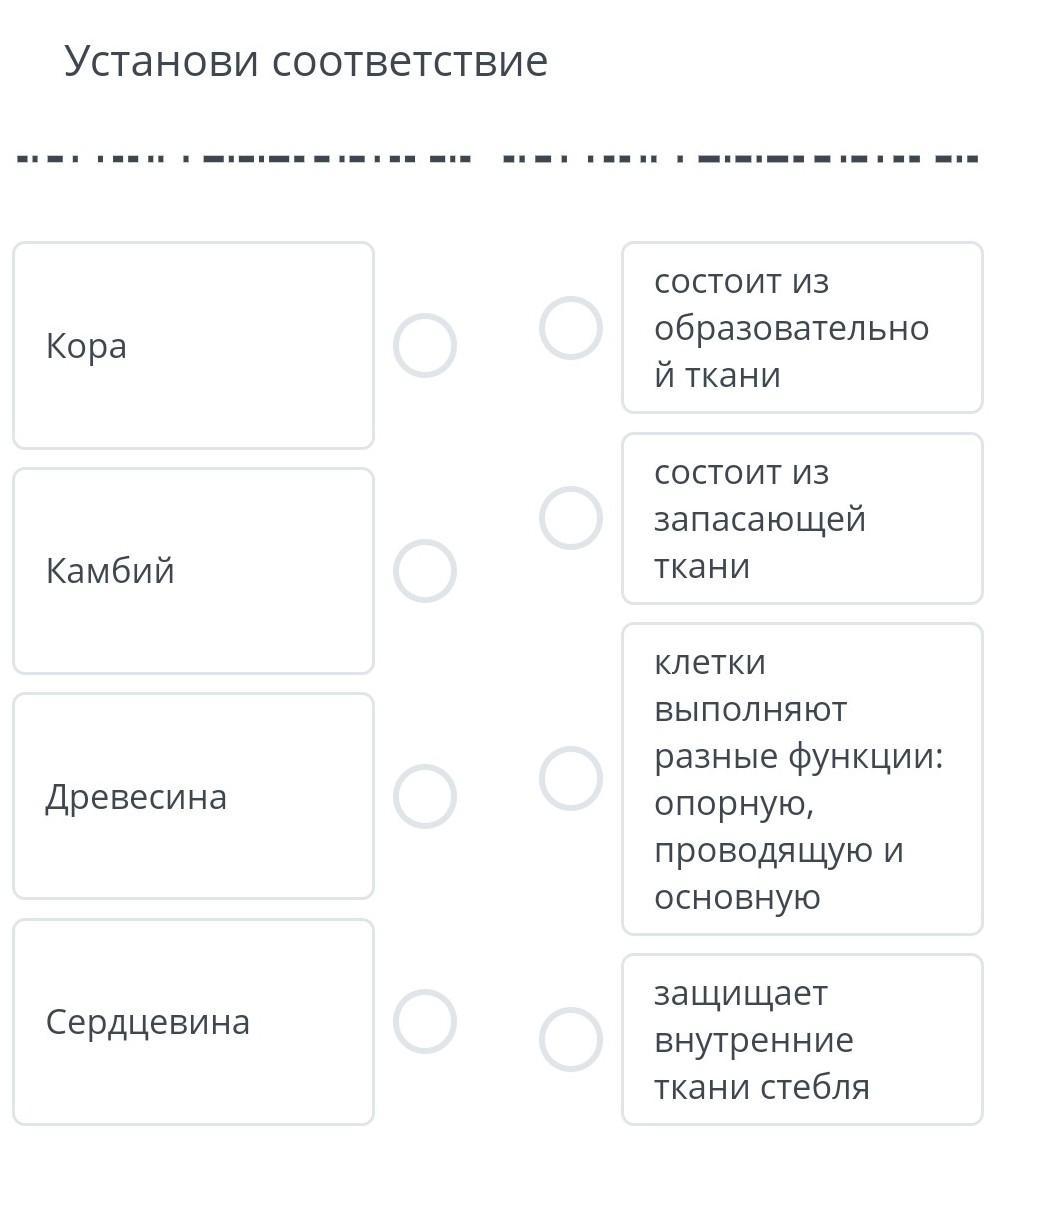The height and width of the screenshot is (1223, 1038).
Task: Select circle beside 'состоит из образовательной ткани'
Action: pyautogui.click(x=570, y=328)
